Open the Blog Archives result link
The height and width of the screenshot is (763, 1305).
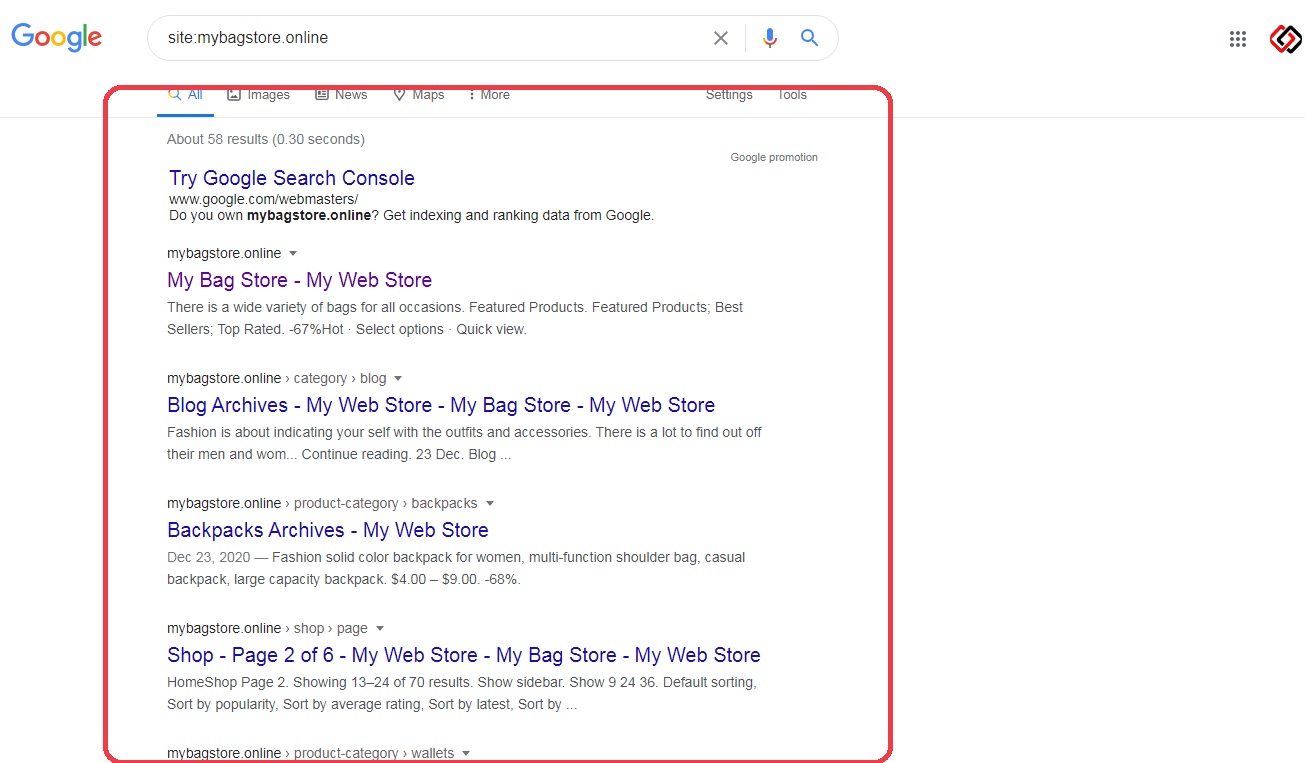click(x=441, y=405)
